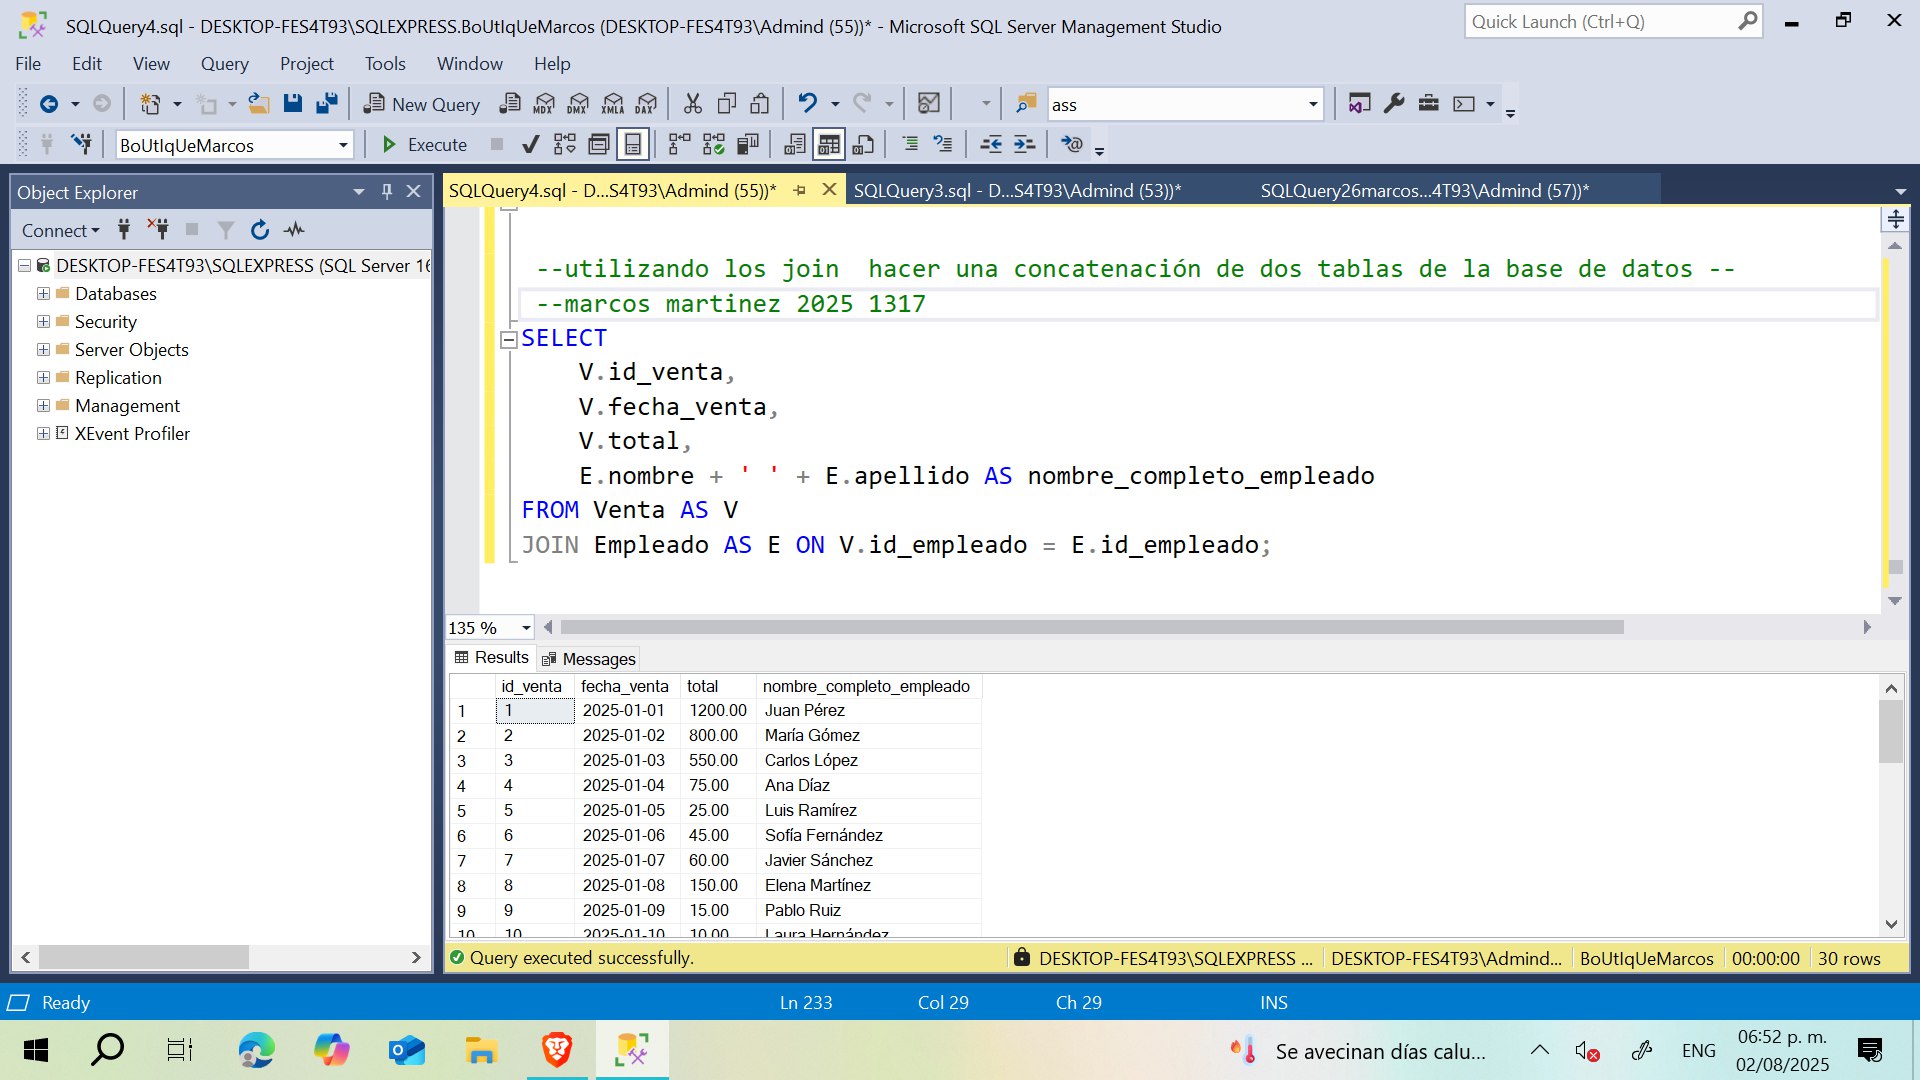Click the Undo arrow icon
This screenshot has width=1920, height=1080.
[807, 104]
